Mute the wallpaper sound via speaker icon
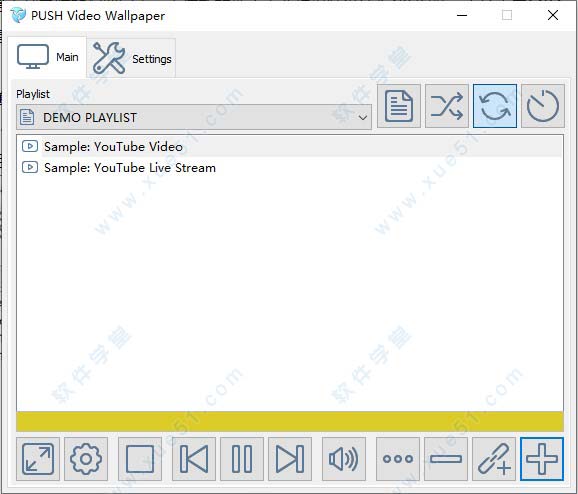Viewport: 578px width, 494px height. tap(344, 459)
